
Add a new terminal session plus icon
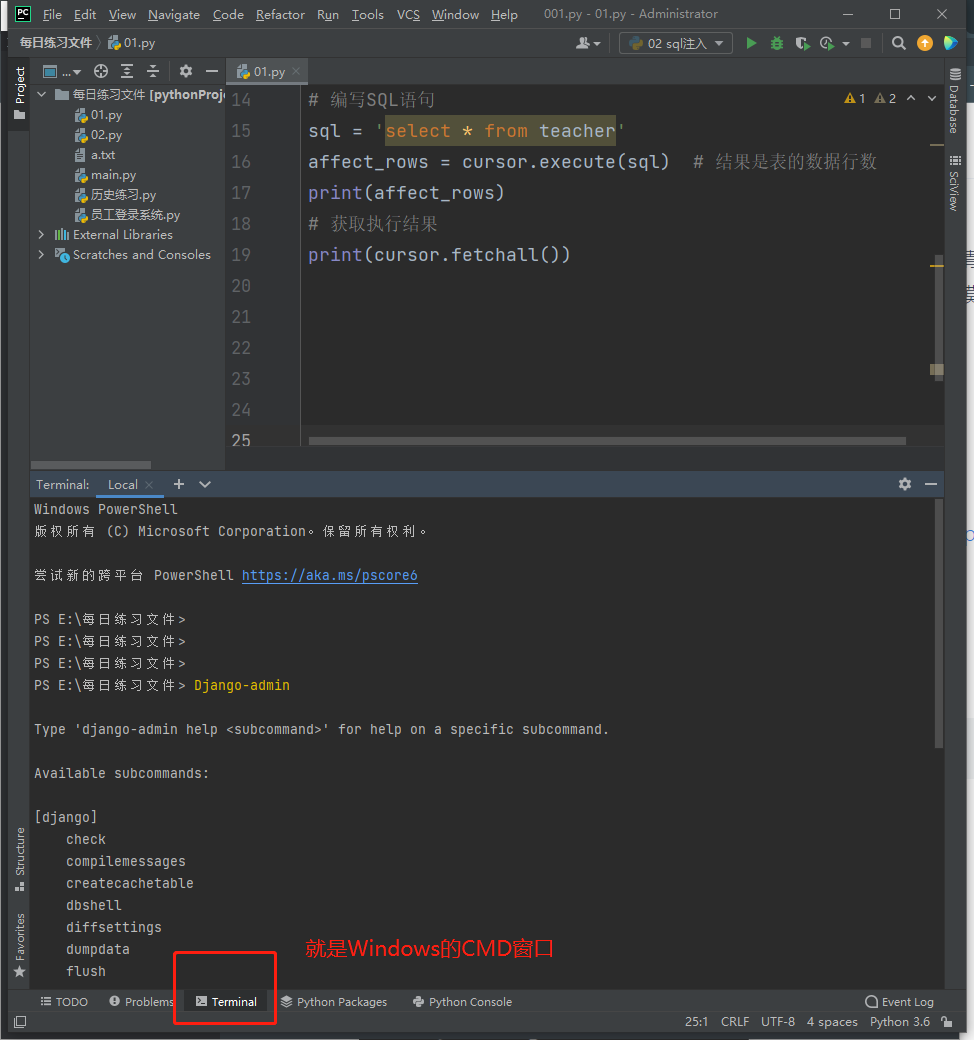coord(178,484)
